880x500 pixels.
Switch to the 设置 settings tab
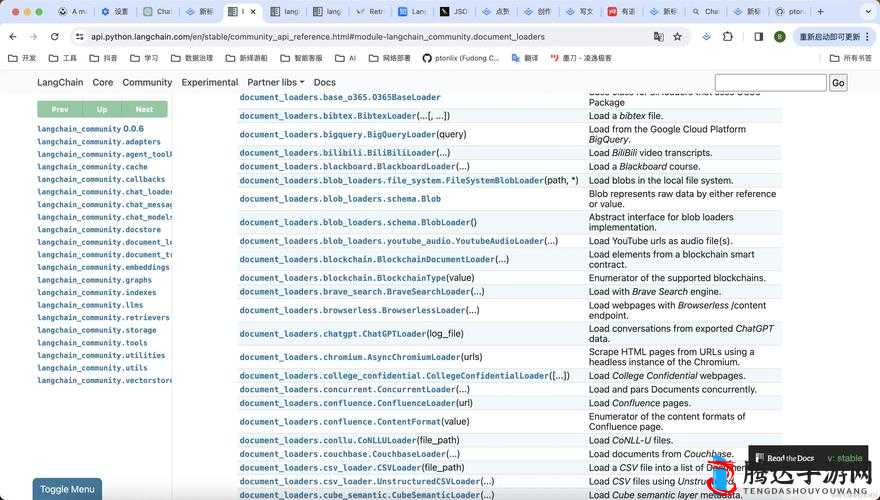114,11
